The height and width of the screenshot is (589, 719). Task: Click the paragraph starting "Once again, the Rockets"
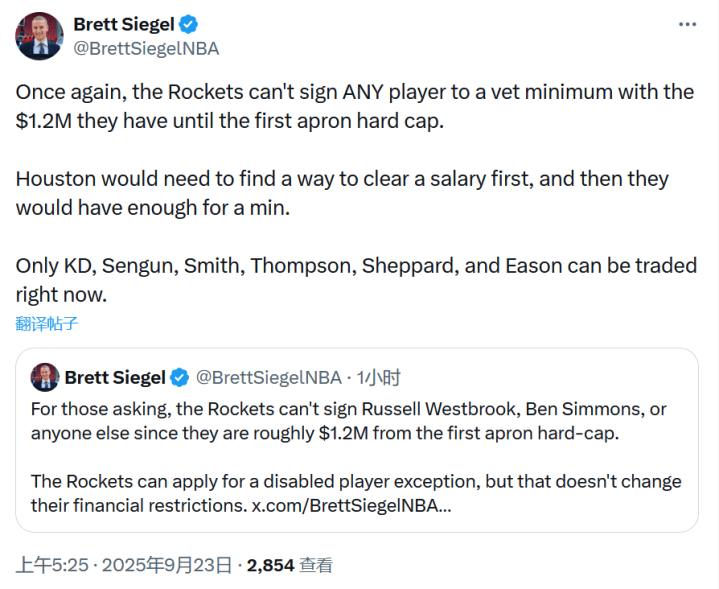[x=354, y=106]
